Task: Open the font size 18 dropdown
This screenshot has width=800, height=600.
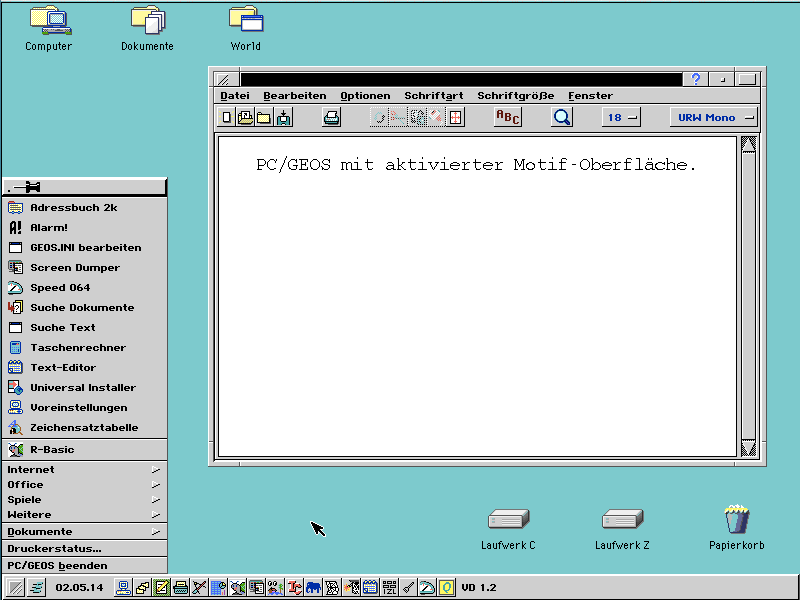Action: pyautogui.click(x=621, y=118)
